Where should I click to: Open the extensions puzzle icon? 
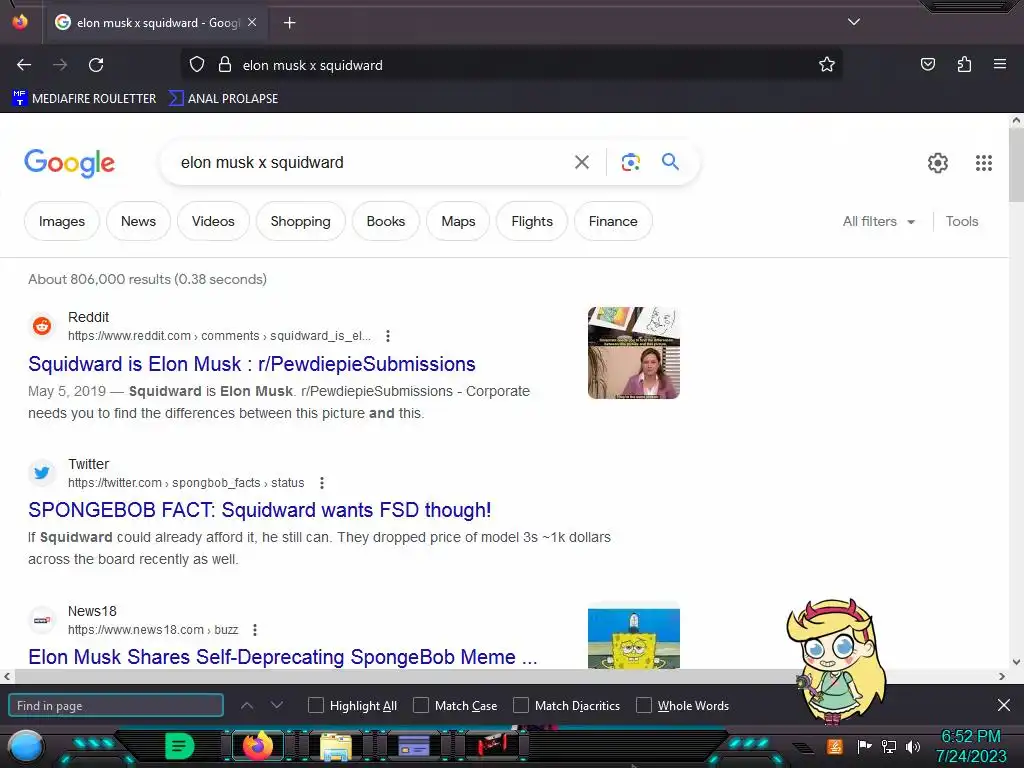click(964, 64)
